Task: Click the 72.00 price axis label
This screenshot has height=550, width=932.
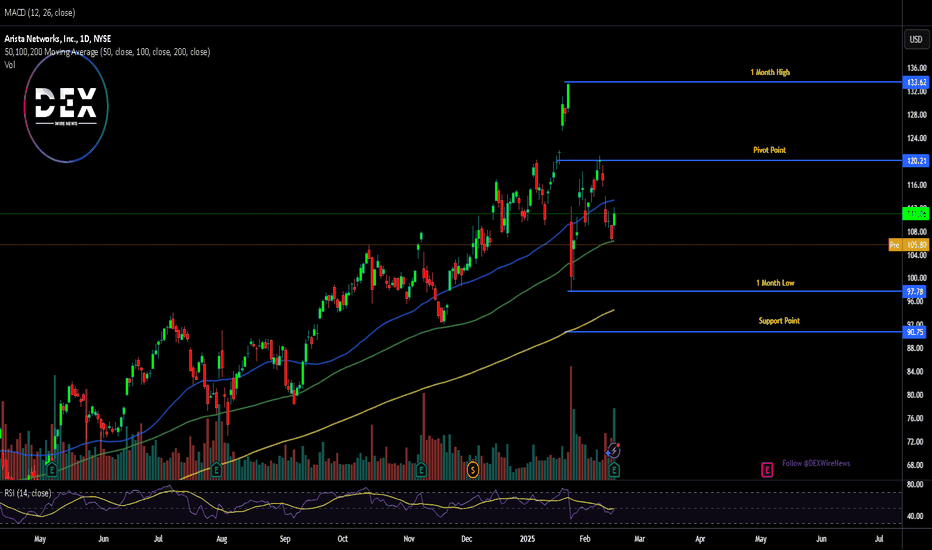Action: (x=917, y=441)
